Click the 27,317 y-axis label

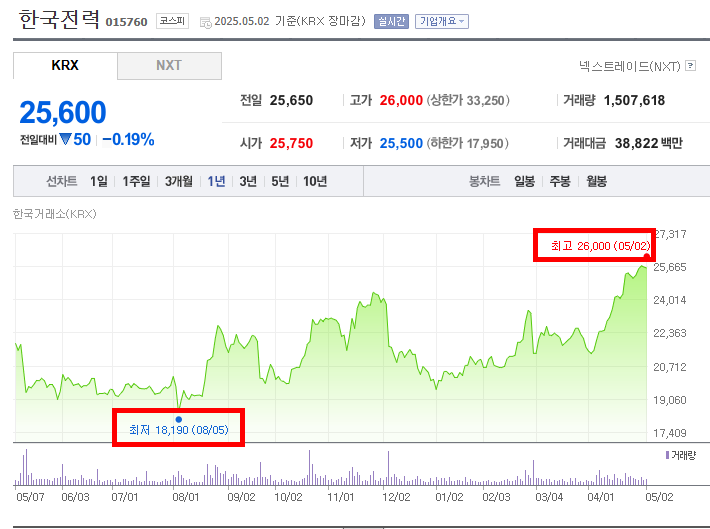coord(671,234)
